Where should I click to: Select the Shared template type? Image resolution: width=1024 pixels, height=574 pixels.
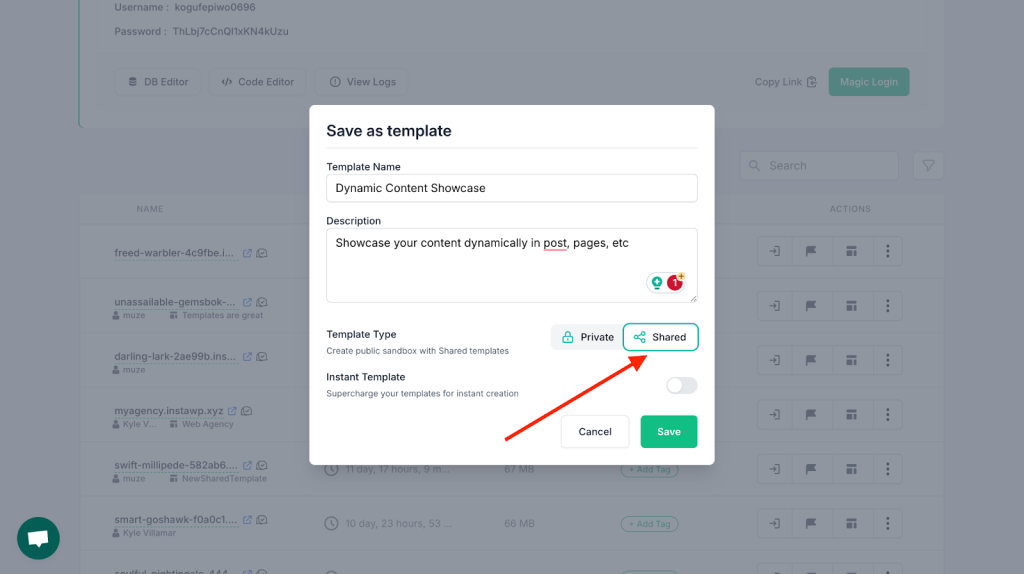(660, 337)
